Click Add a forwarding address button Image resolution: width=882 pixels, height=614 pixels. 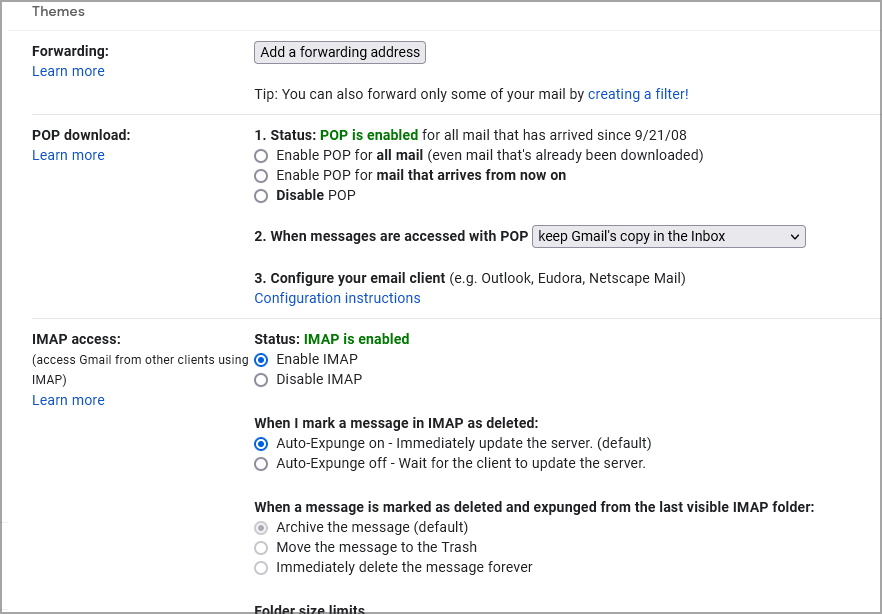[340, 52]
